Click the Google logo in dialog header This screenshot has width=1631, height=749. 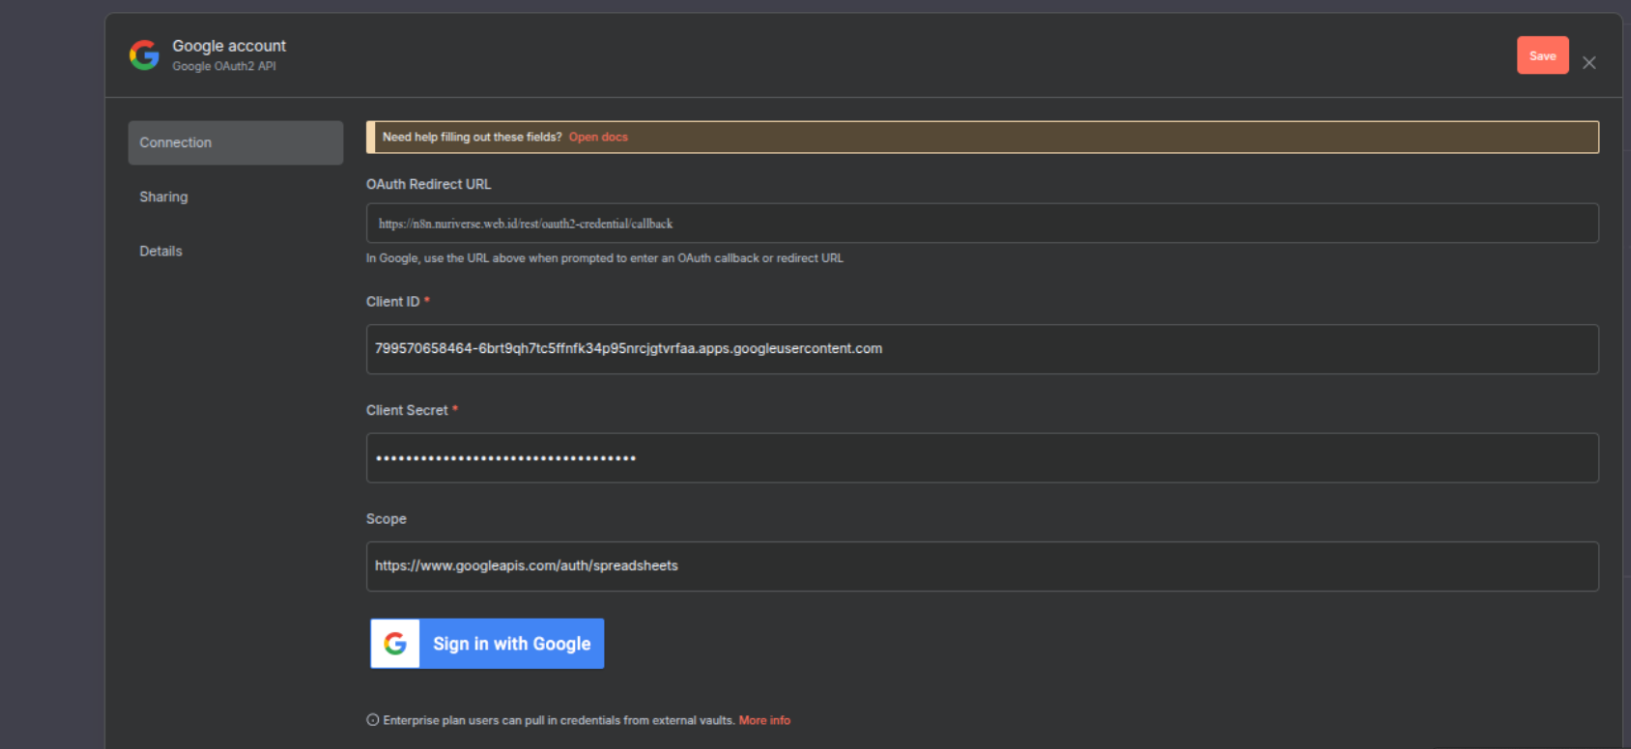click(144, 55)
